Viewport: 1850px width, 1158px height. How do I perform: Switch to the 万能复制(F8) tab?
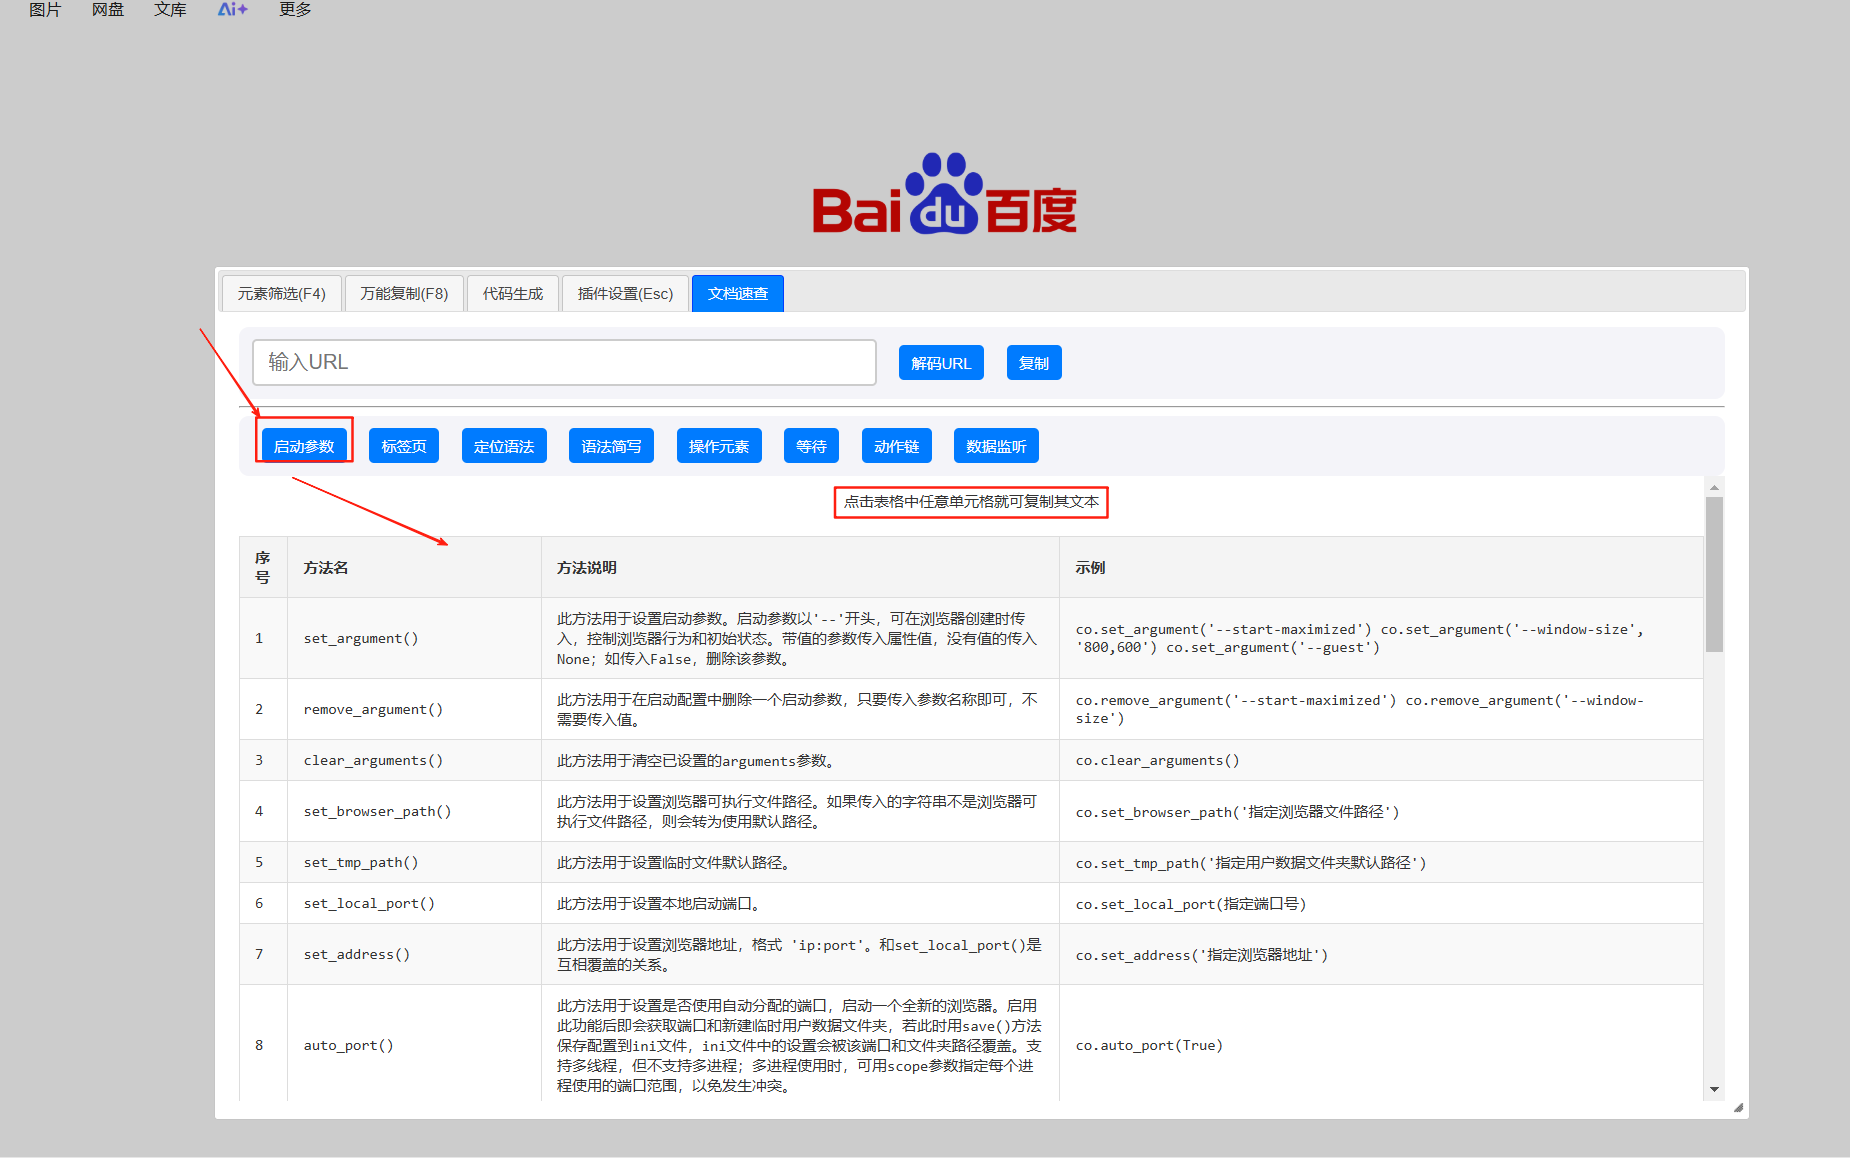[404, 294]
